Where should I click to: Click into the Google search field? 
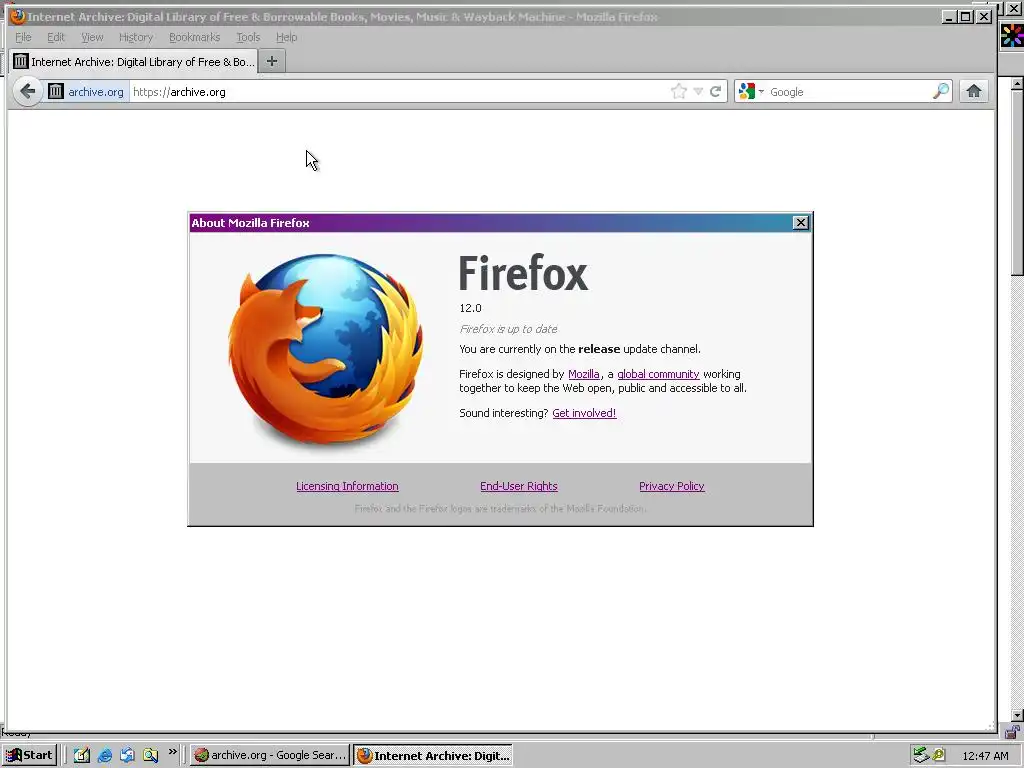pyautogui.click(x=849, y=91)
